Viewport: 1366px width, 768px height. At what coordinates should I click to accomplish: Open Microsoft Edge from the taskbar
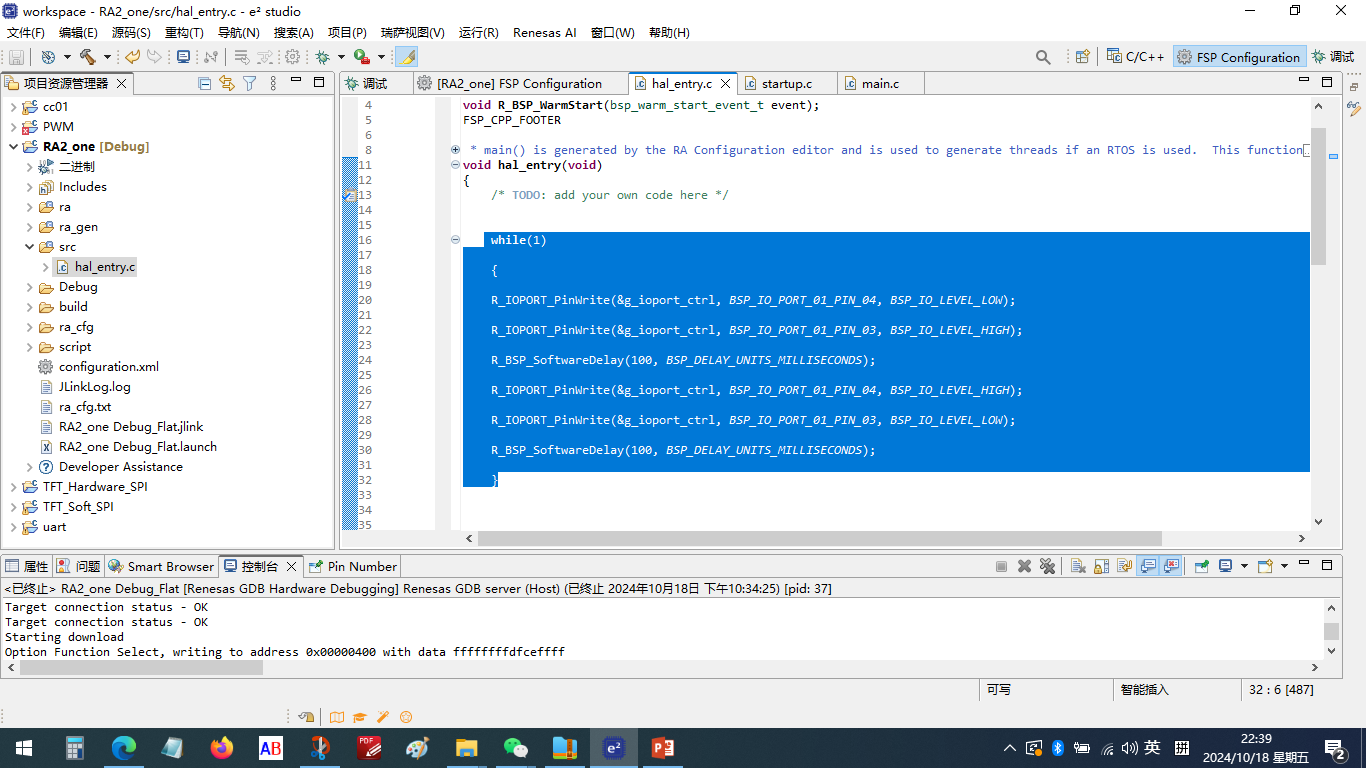click(124, 748)
